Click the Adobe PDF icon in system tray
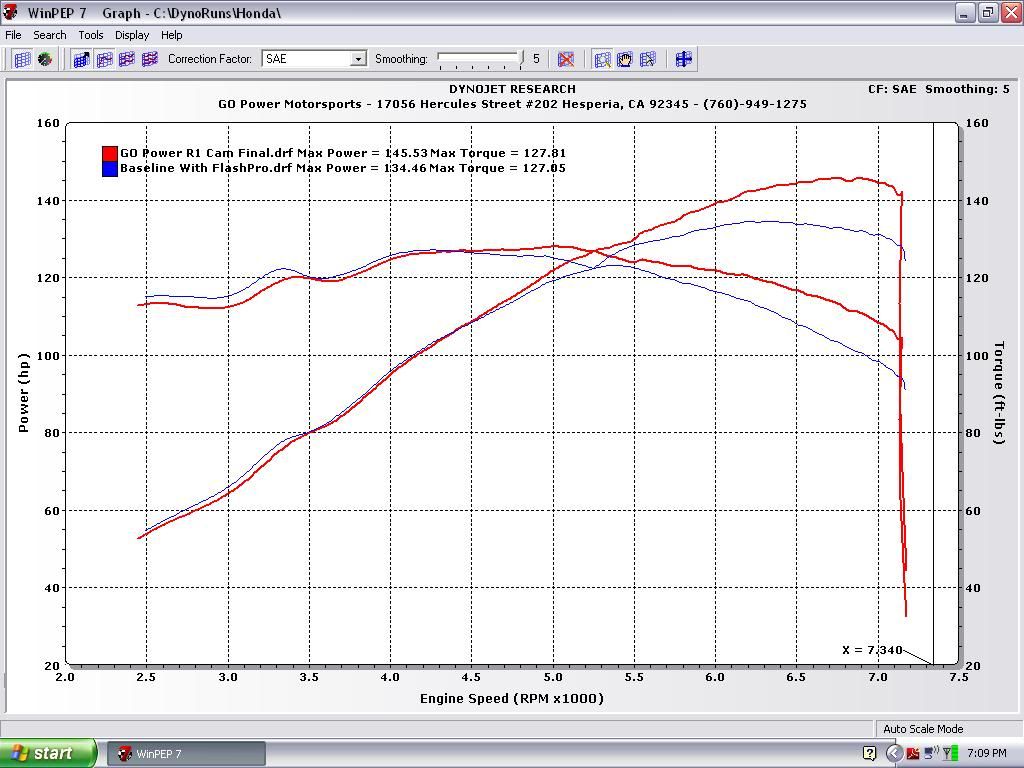This screenshot has height=768, width=1024. click(x=913, y=753)
